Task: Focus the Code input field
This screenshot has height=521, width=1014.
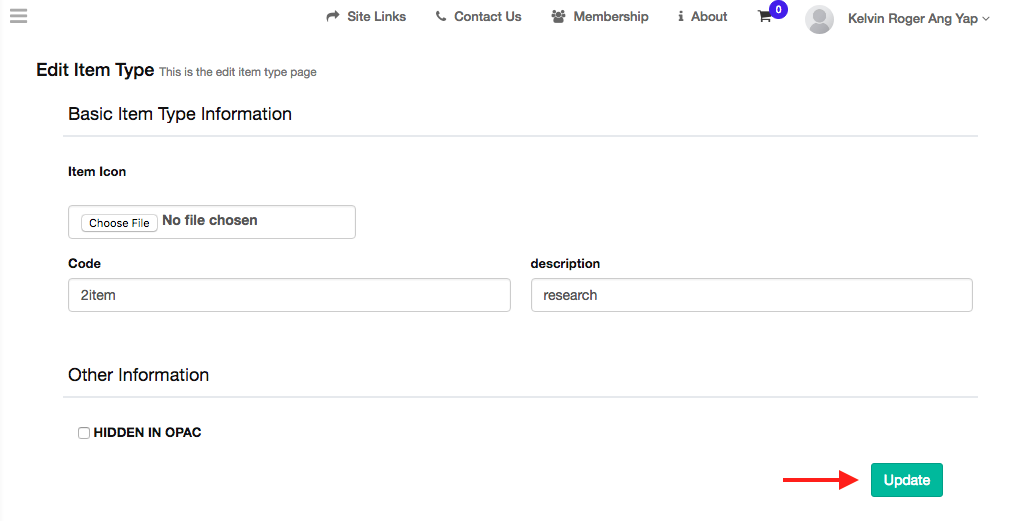Action: coord(289,295)
